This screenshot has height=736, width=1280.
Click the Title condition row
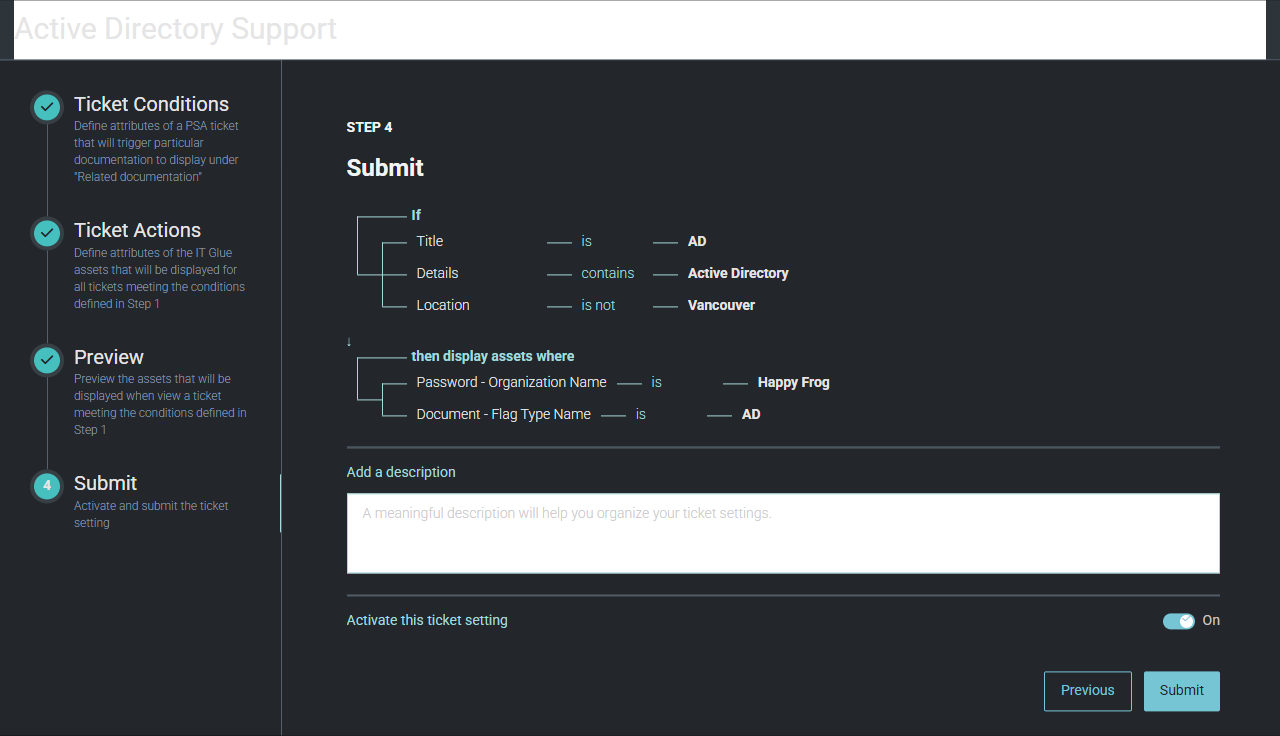coord(429,241)
